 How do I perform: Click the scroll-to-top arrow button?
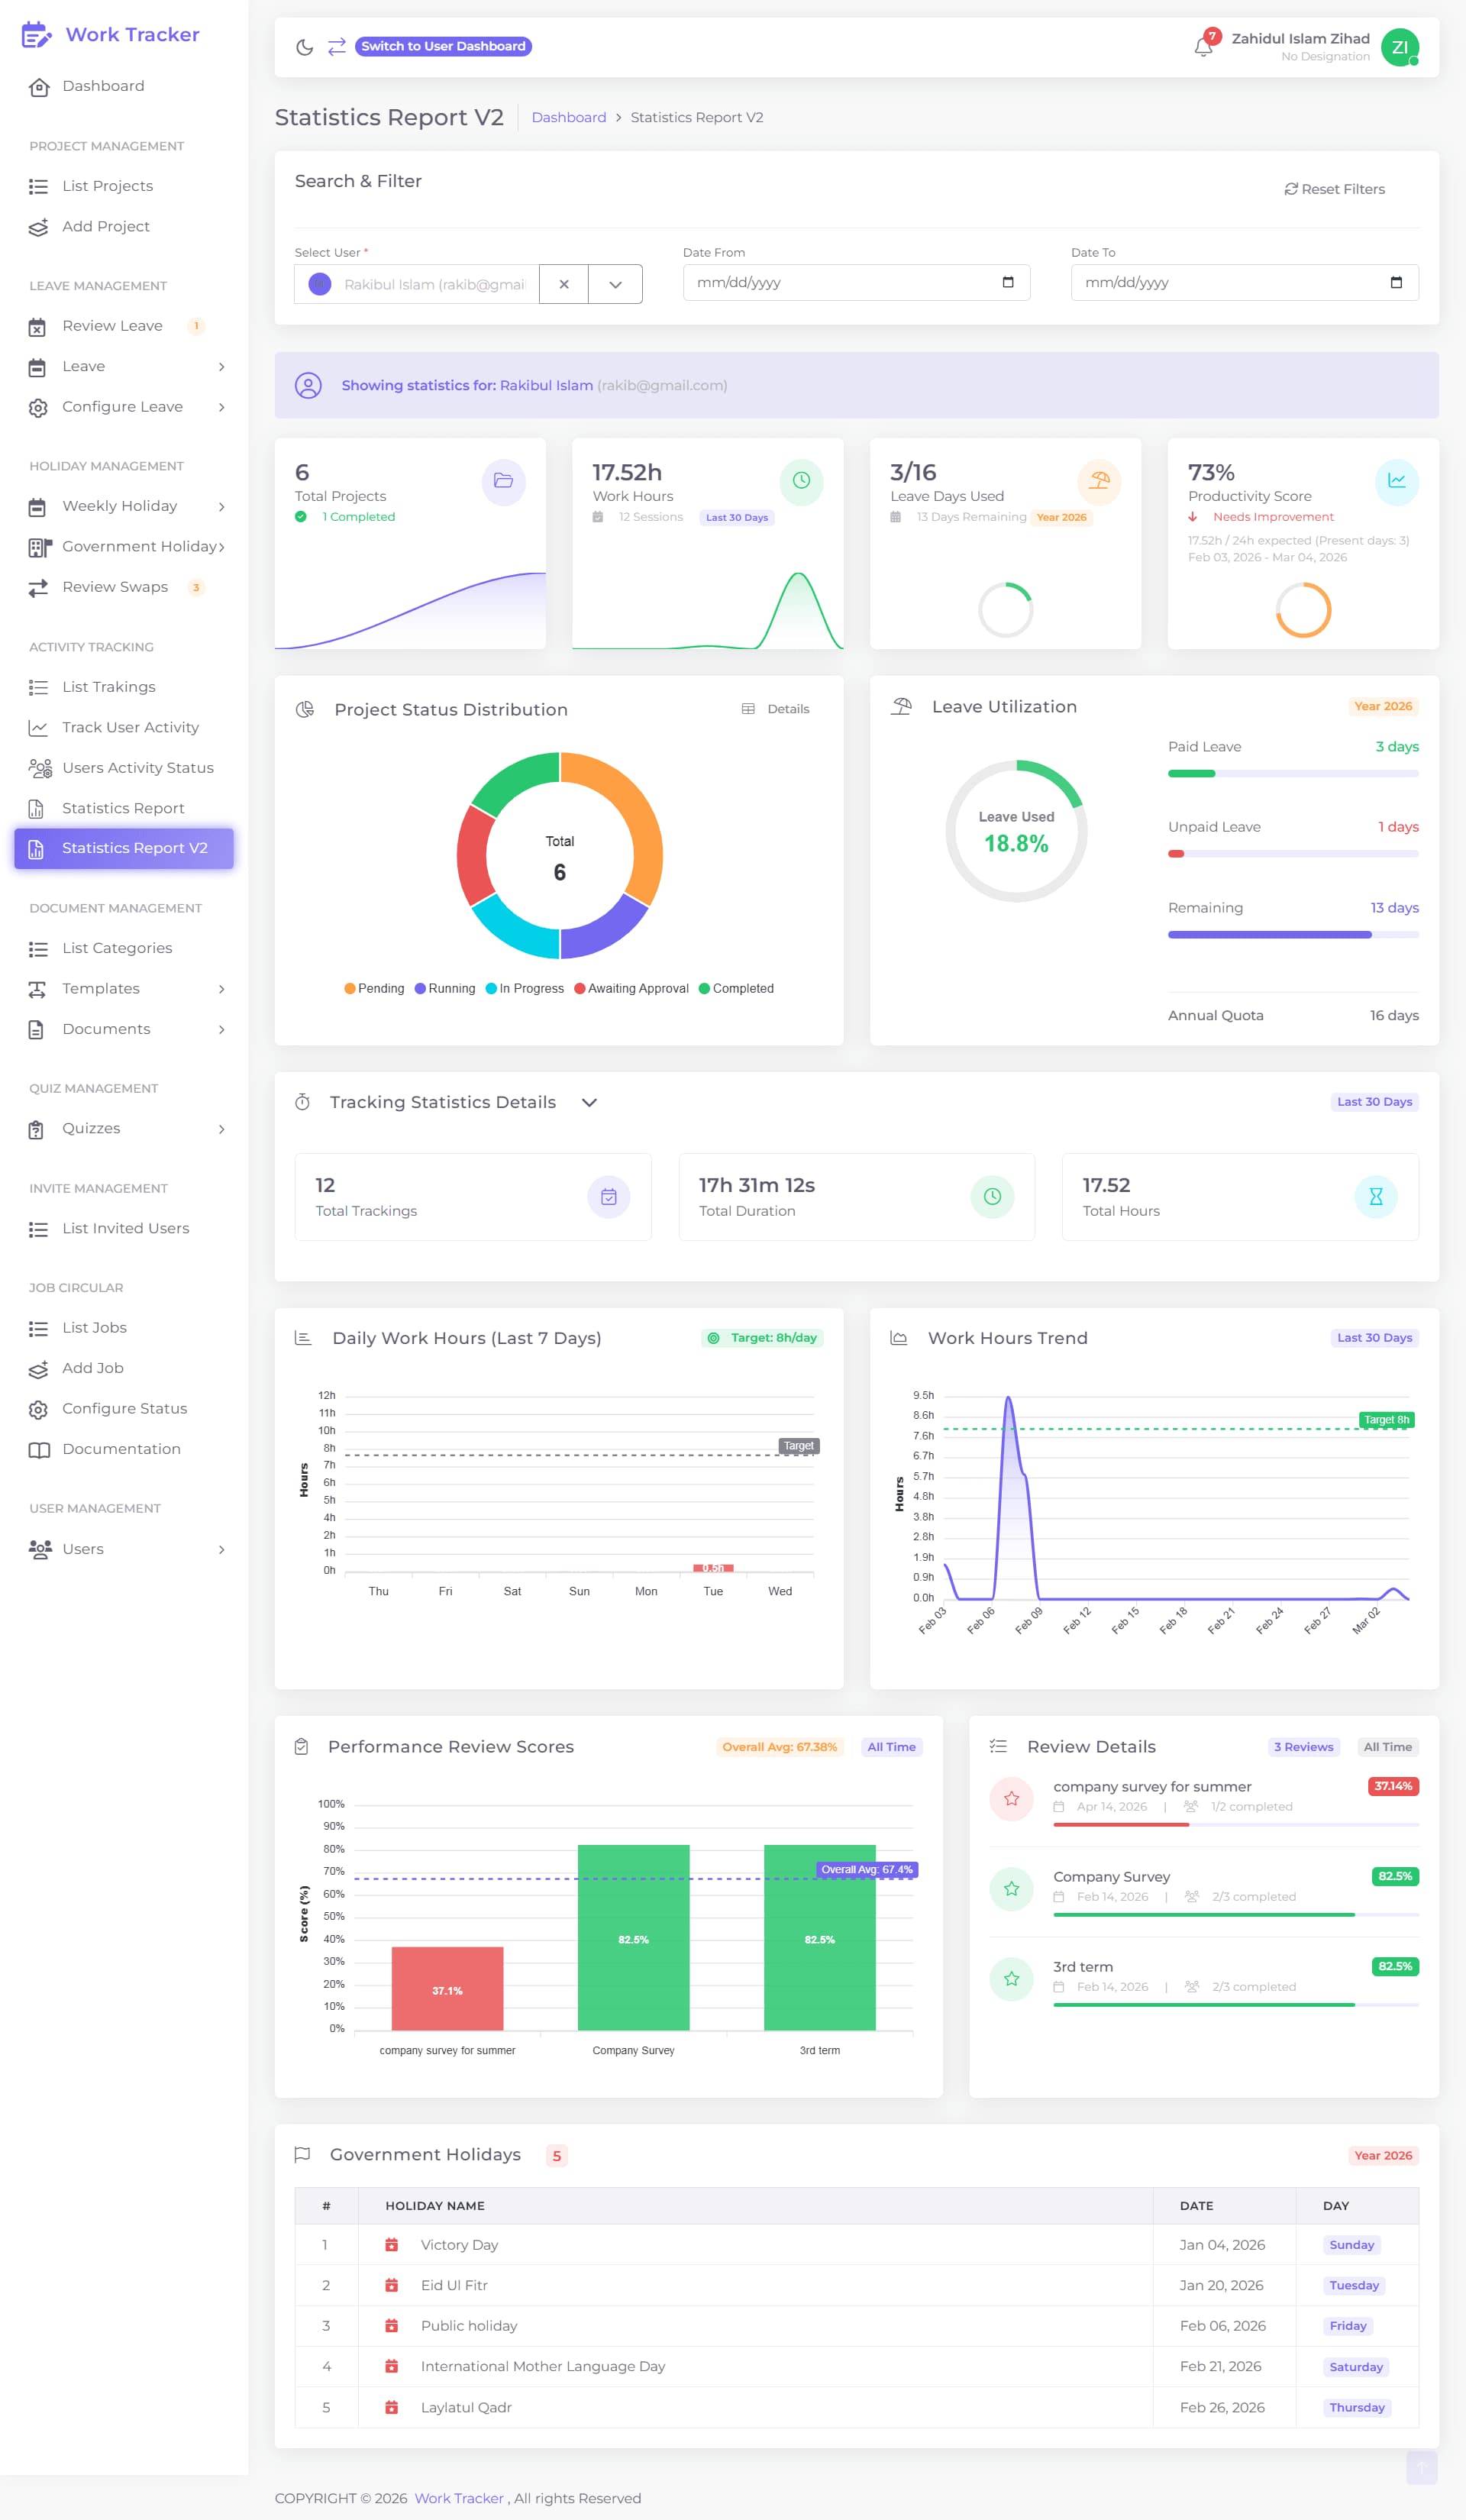click(x=1421, y=2467)
